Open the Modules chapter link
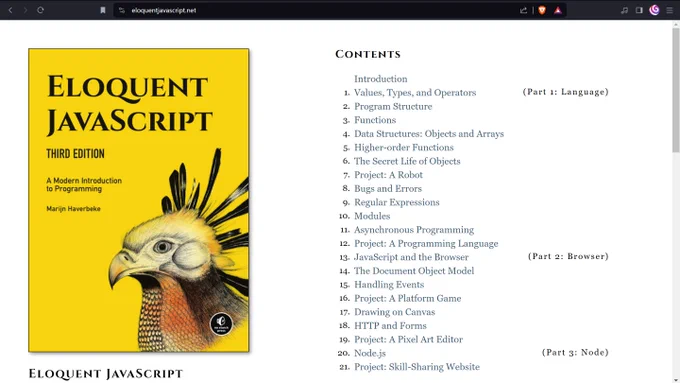This screenshot has height=383, width=680. [x=372, y=216]
